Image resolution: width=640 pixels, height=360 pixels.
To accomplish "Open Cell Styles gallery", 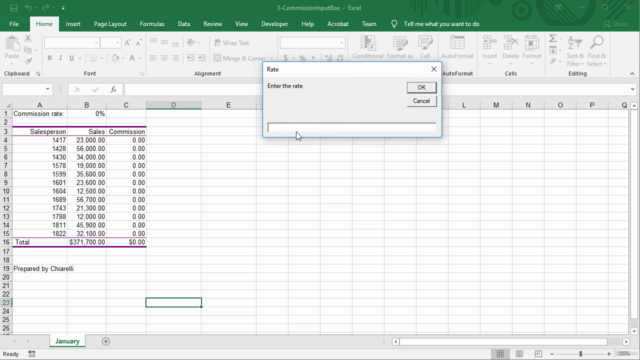I will point(425,47).
